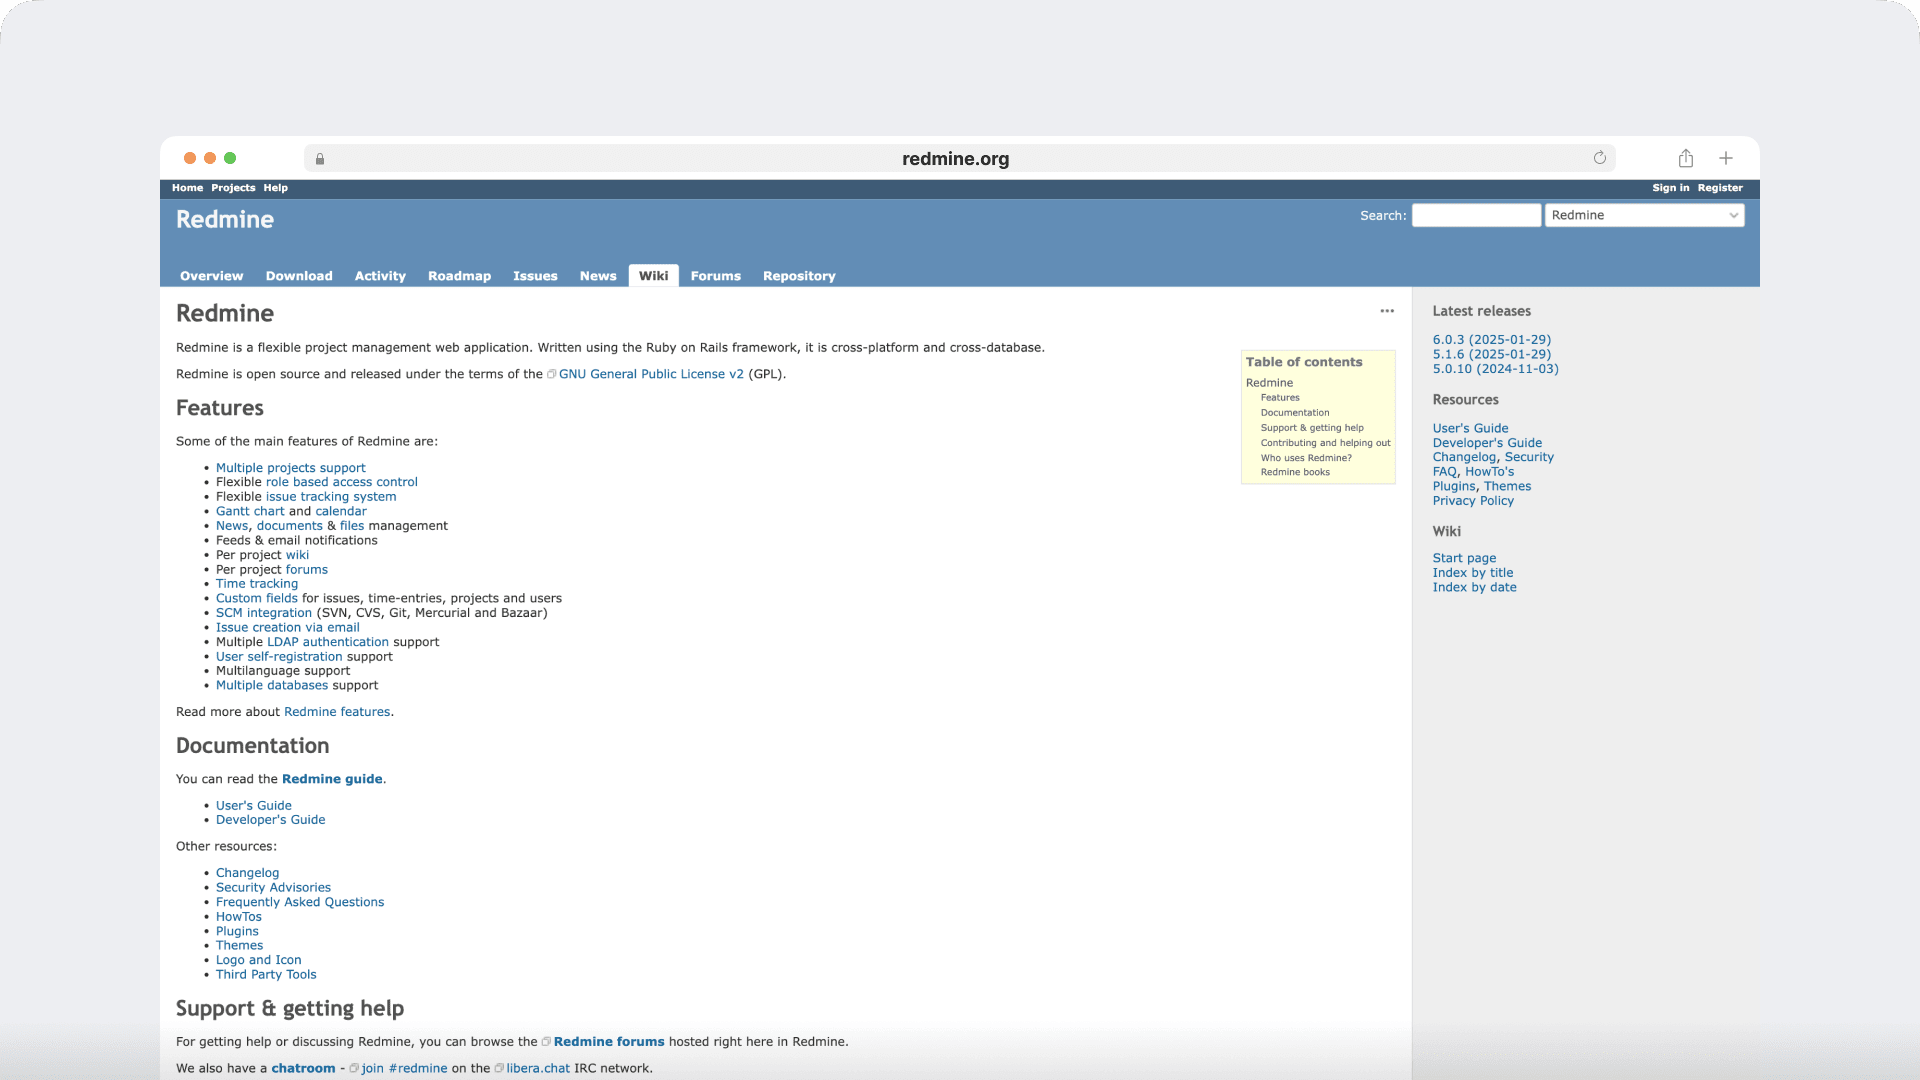Open the 5.1.6 release notes link

click(1491, 354)
